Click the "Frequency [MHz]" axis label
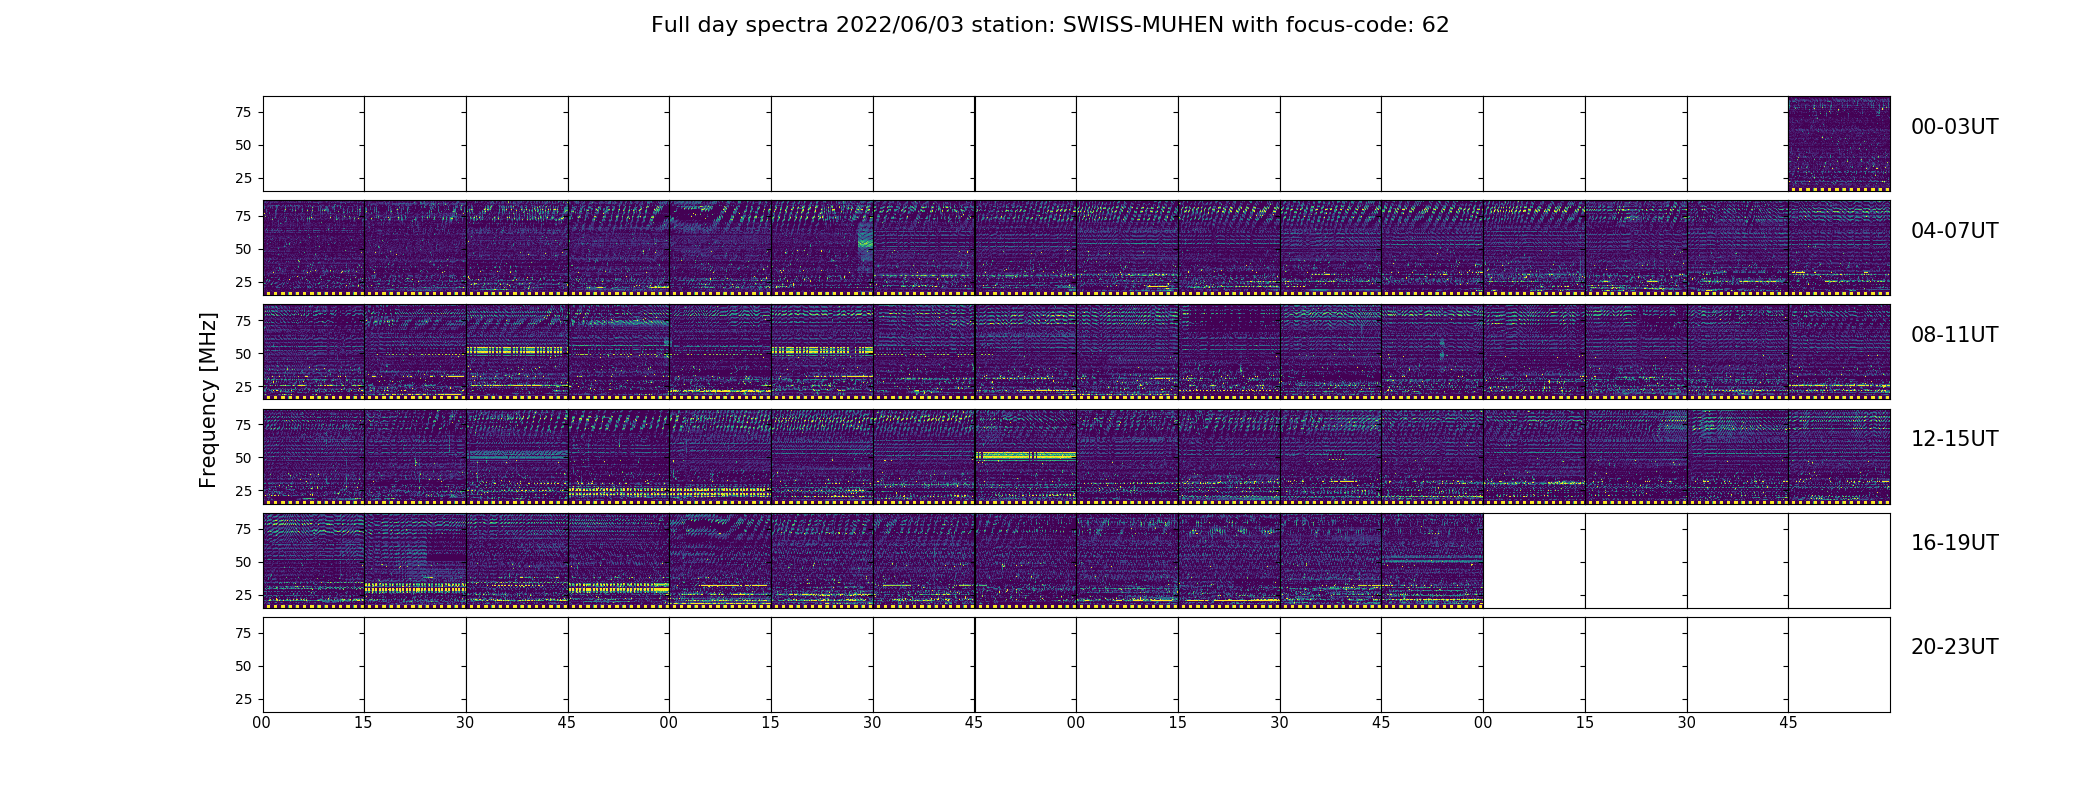This screenshot has width=2100, height=800. pos(208,400)
